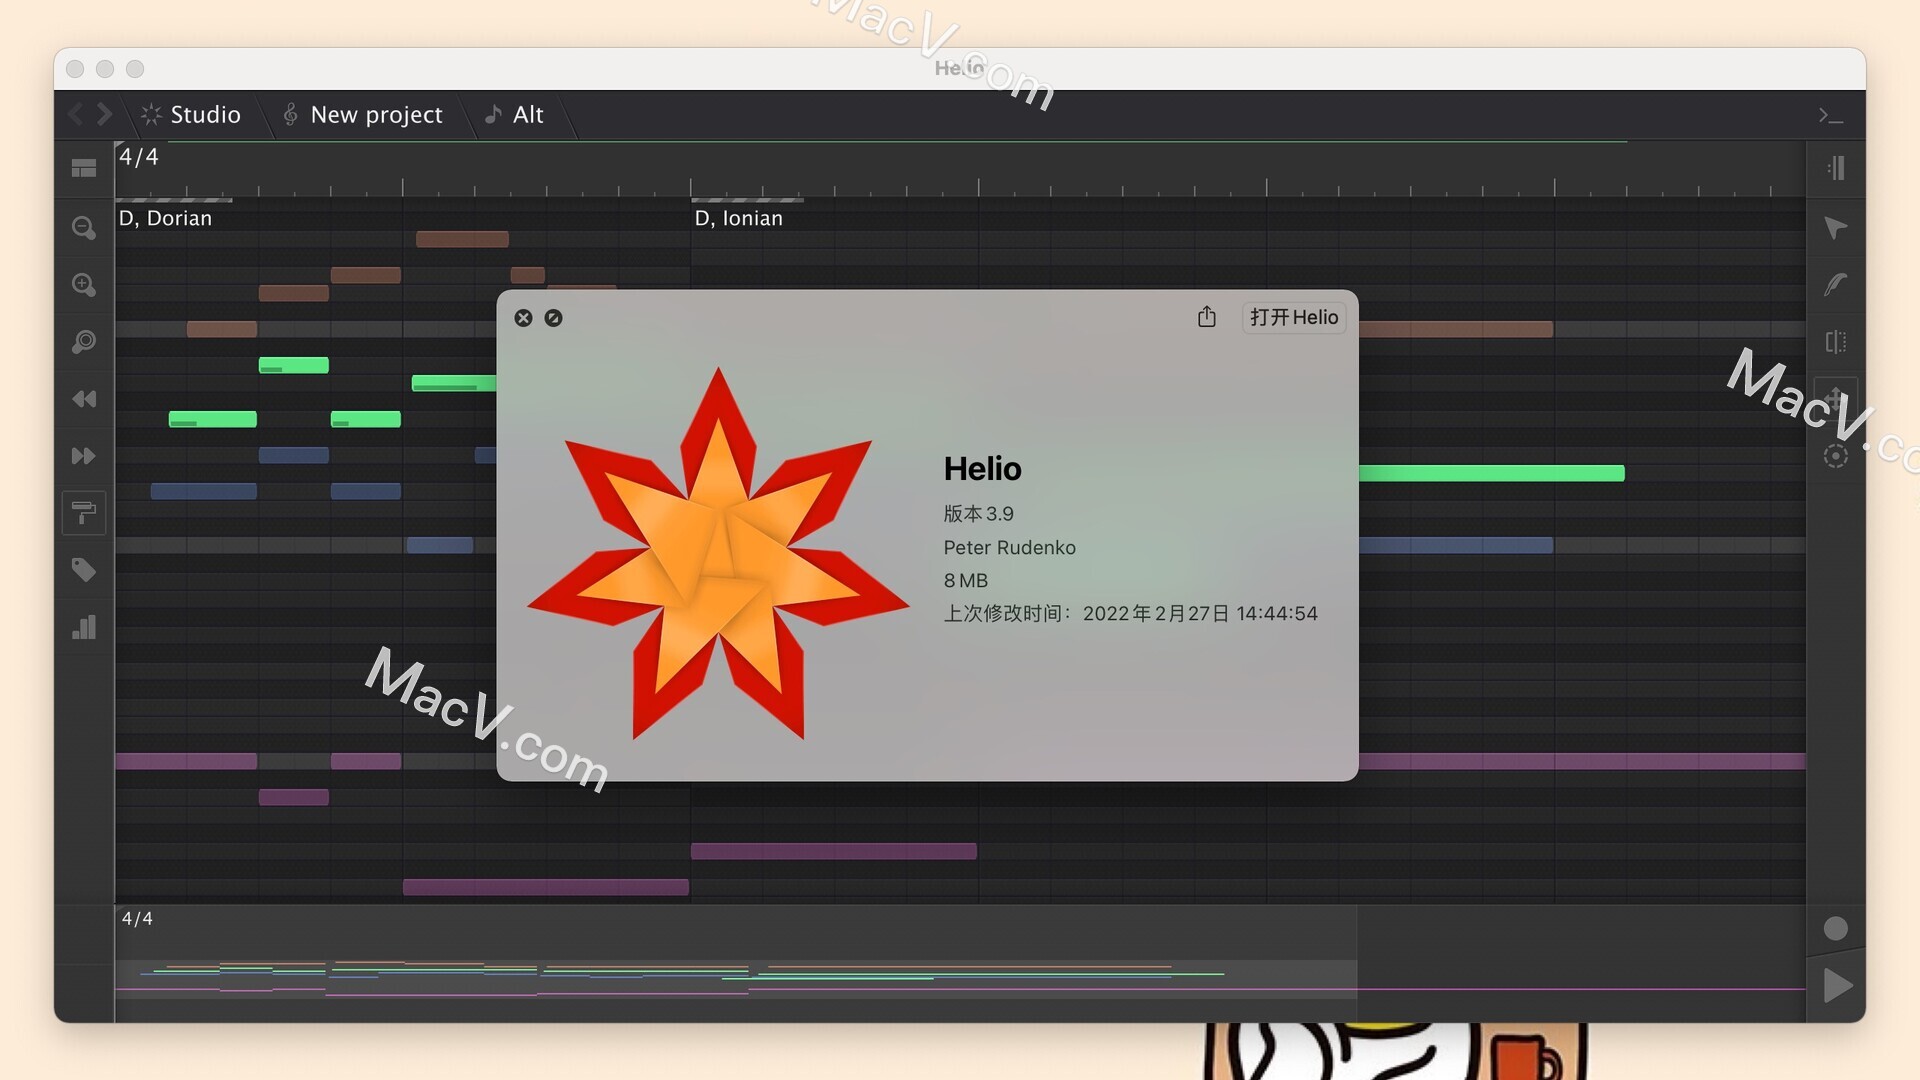Jump to previous anchor with rewind icon

[84, 399]
